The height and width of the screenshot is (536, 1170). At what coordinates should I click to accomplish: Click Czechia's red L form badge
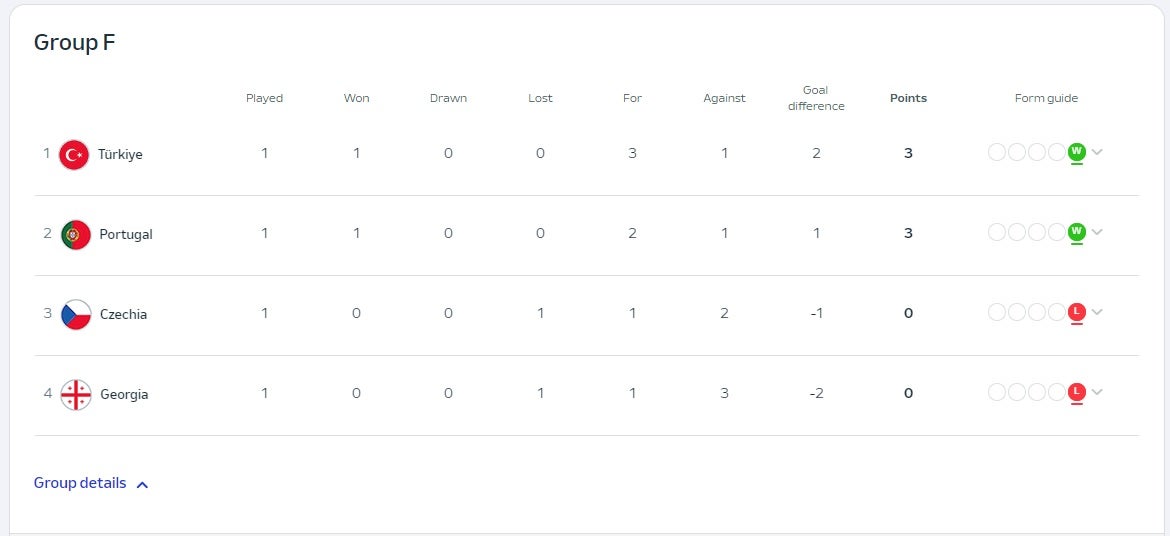click(1077, 312)
